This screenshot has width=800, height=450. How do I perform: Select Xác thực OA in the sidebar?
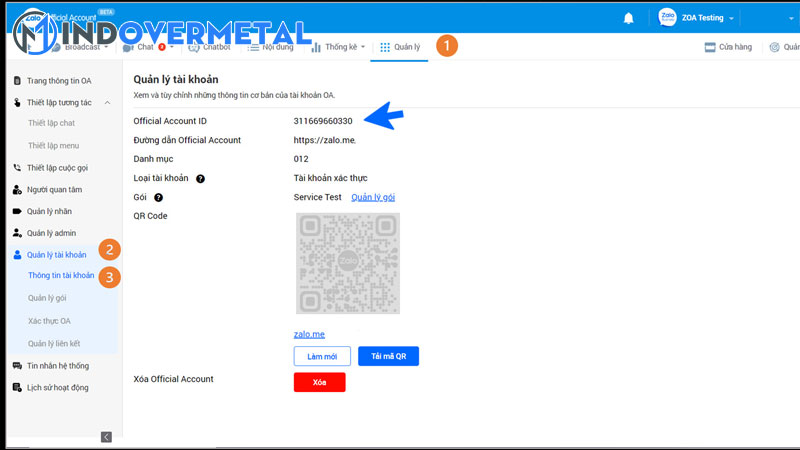tap(50, 321)
